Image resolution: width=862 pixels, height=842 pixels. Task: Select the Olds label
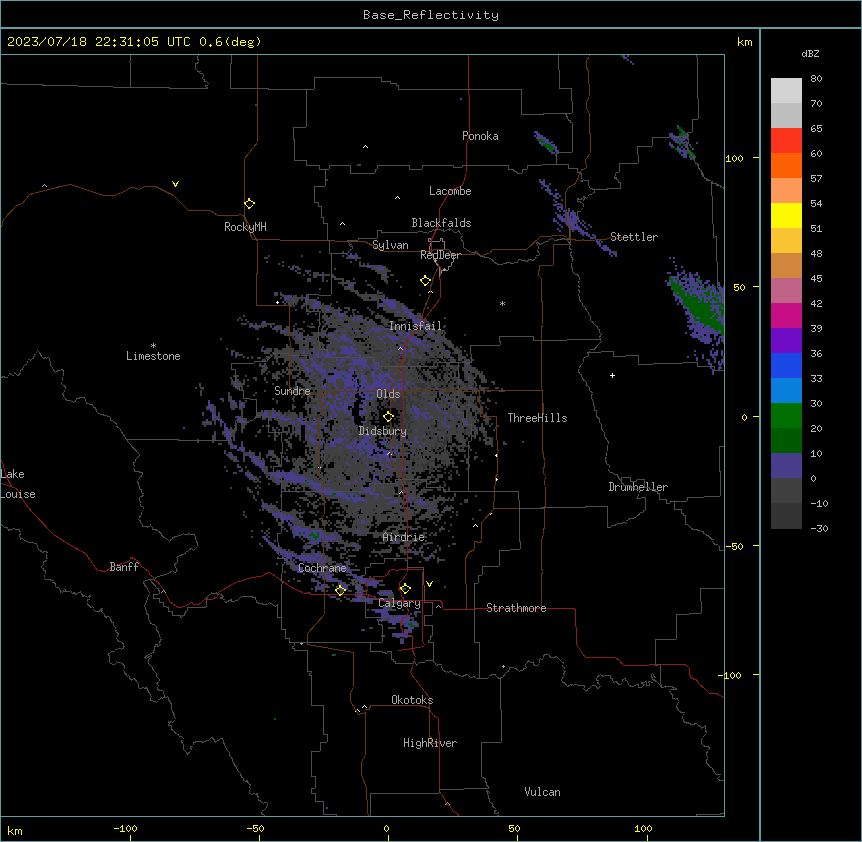388,394
